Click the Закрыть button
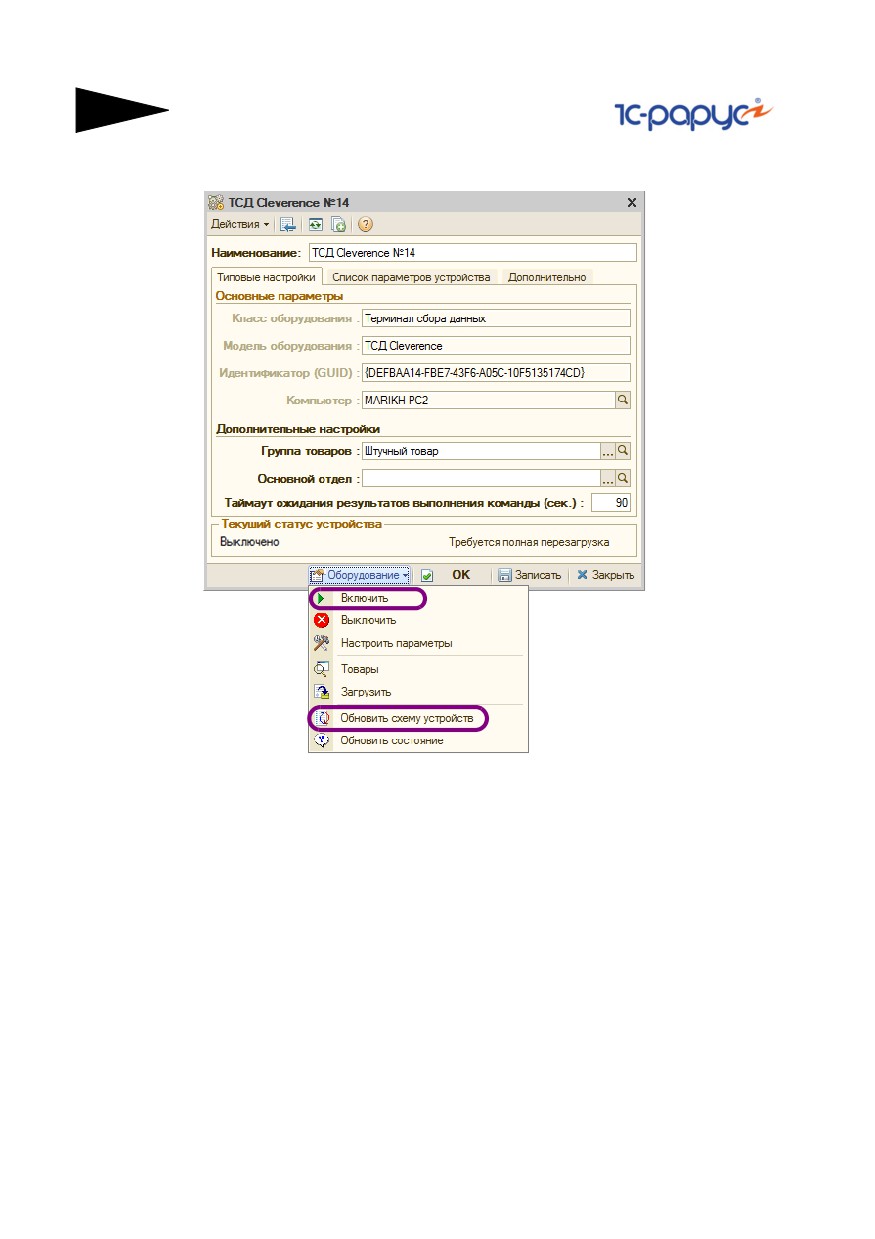Viewport: 875px width, 1239px height. (x=606, y=575)
